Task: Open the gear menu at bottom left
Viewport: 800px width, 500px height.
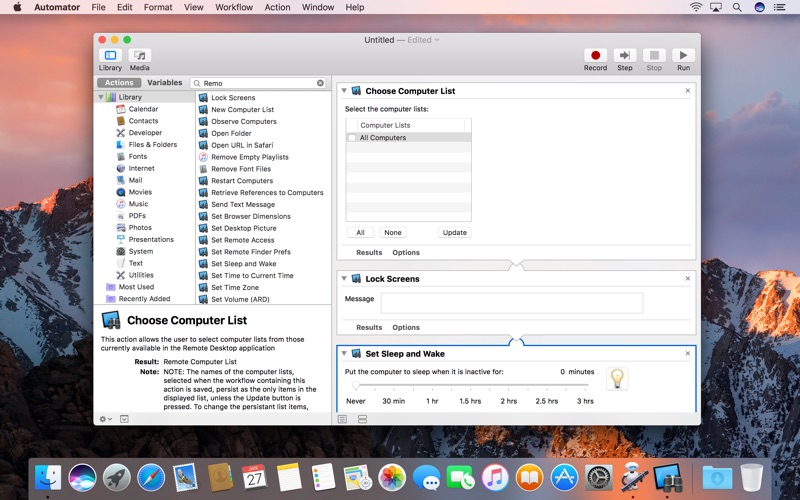Action: pyautogui.click(x=105, y=418)
